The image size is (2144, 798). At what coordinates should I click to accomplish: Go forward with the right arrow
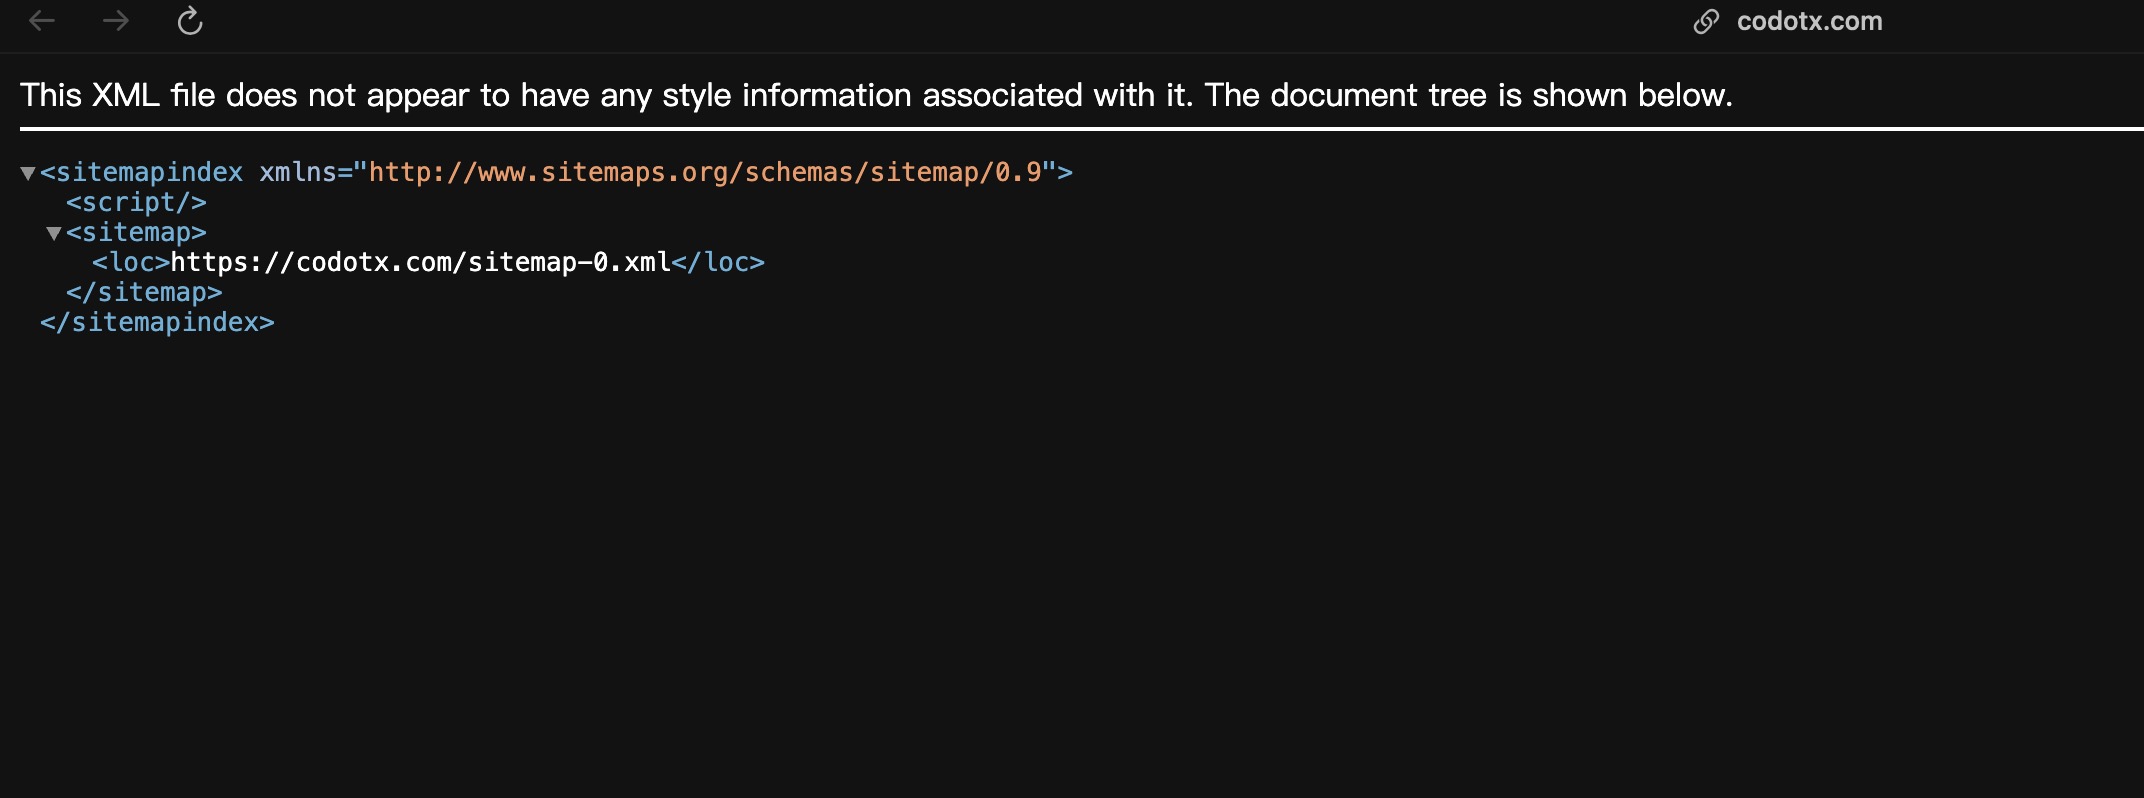point(116,21)
